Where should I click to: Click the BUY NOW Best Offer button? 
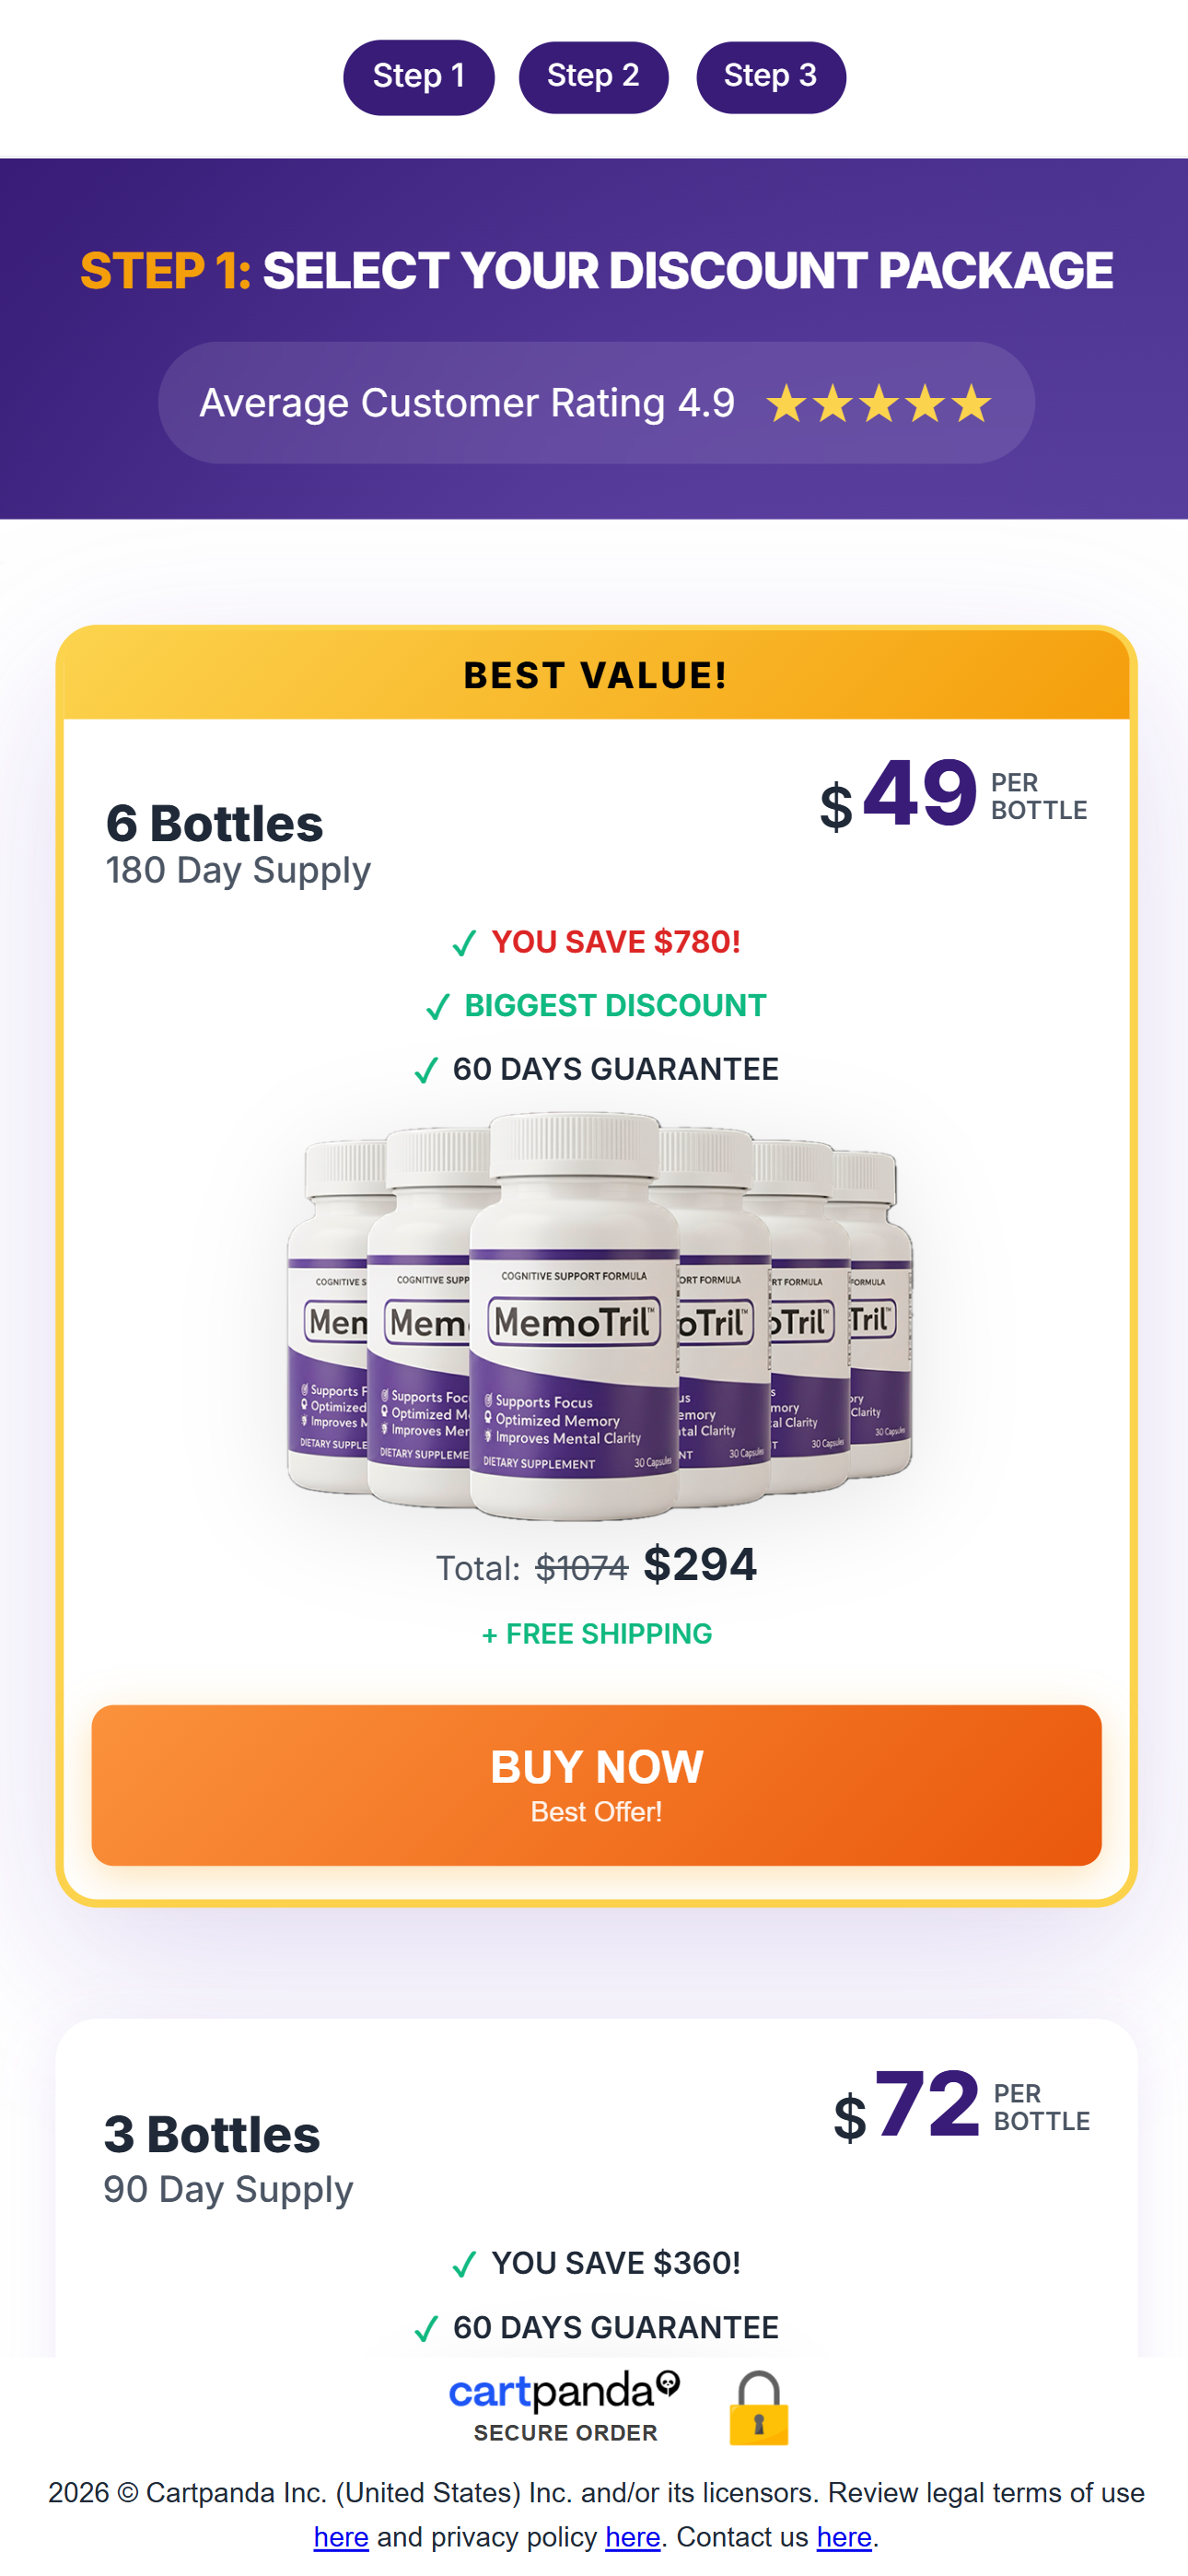[x=596, y=1784]
